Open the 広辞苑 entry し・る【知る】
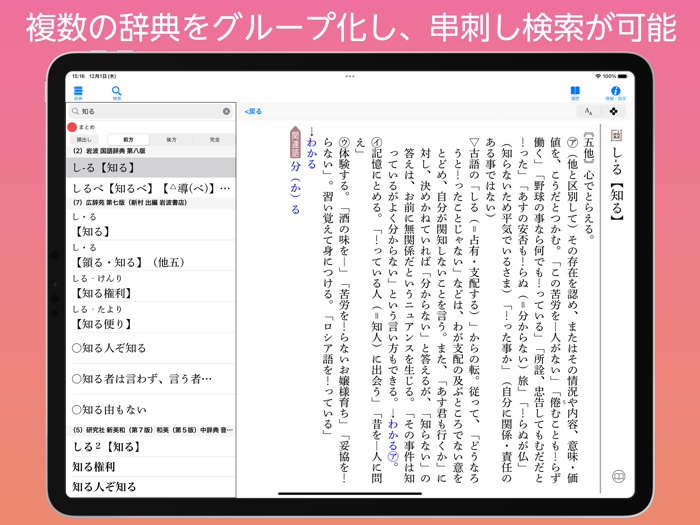This screenshot has height=525, width=700. 150,225
